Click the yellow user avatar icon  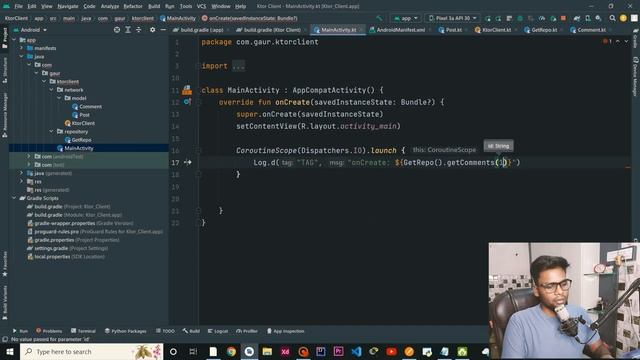click(x=623, y=18)
